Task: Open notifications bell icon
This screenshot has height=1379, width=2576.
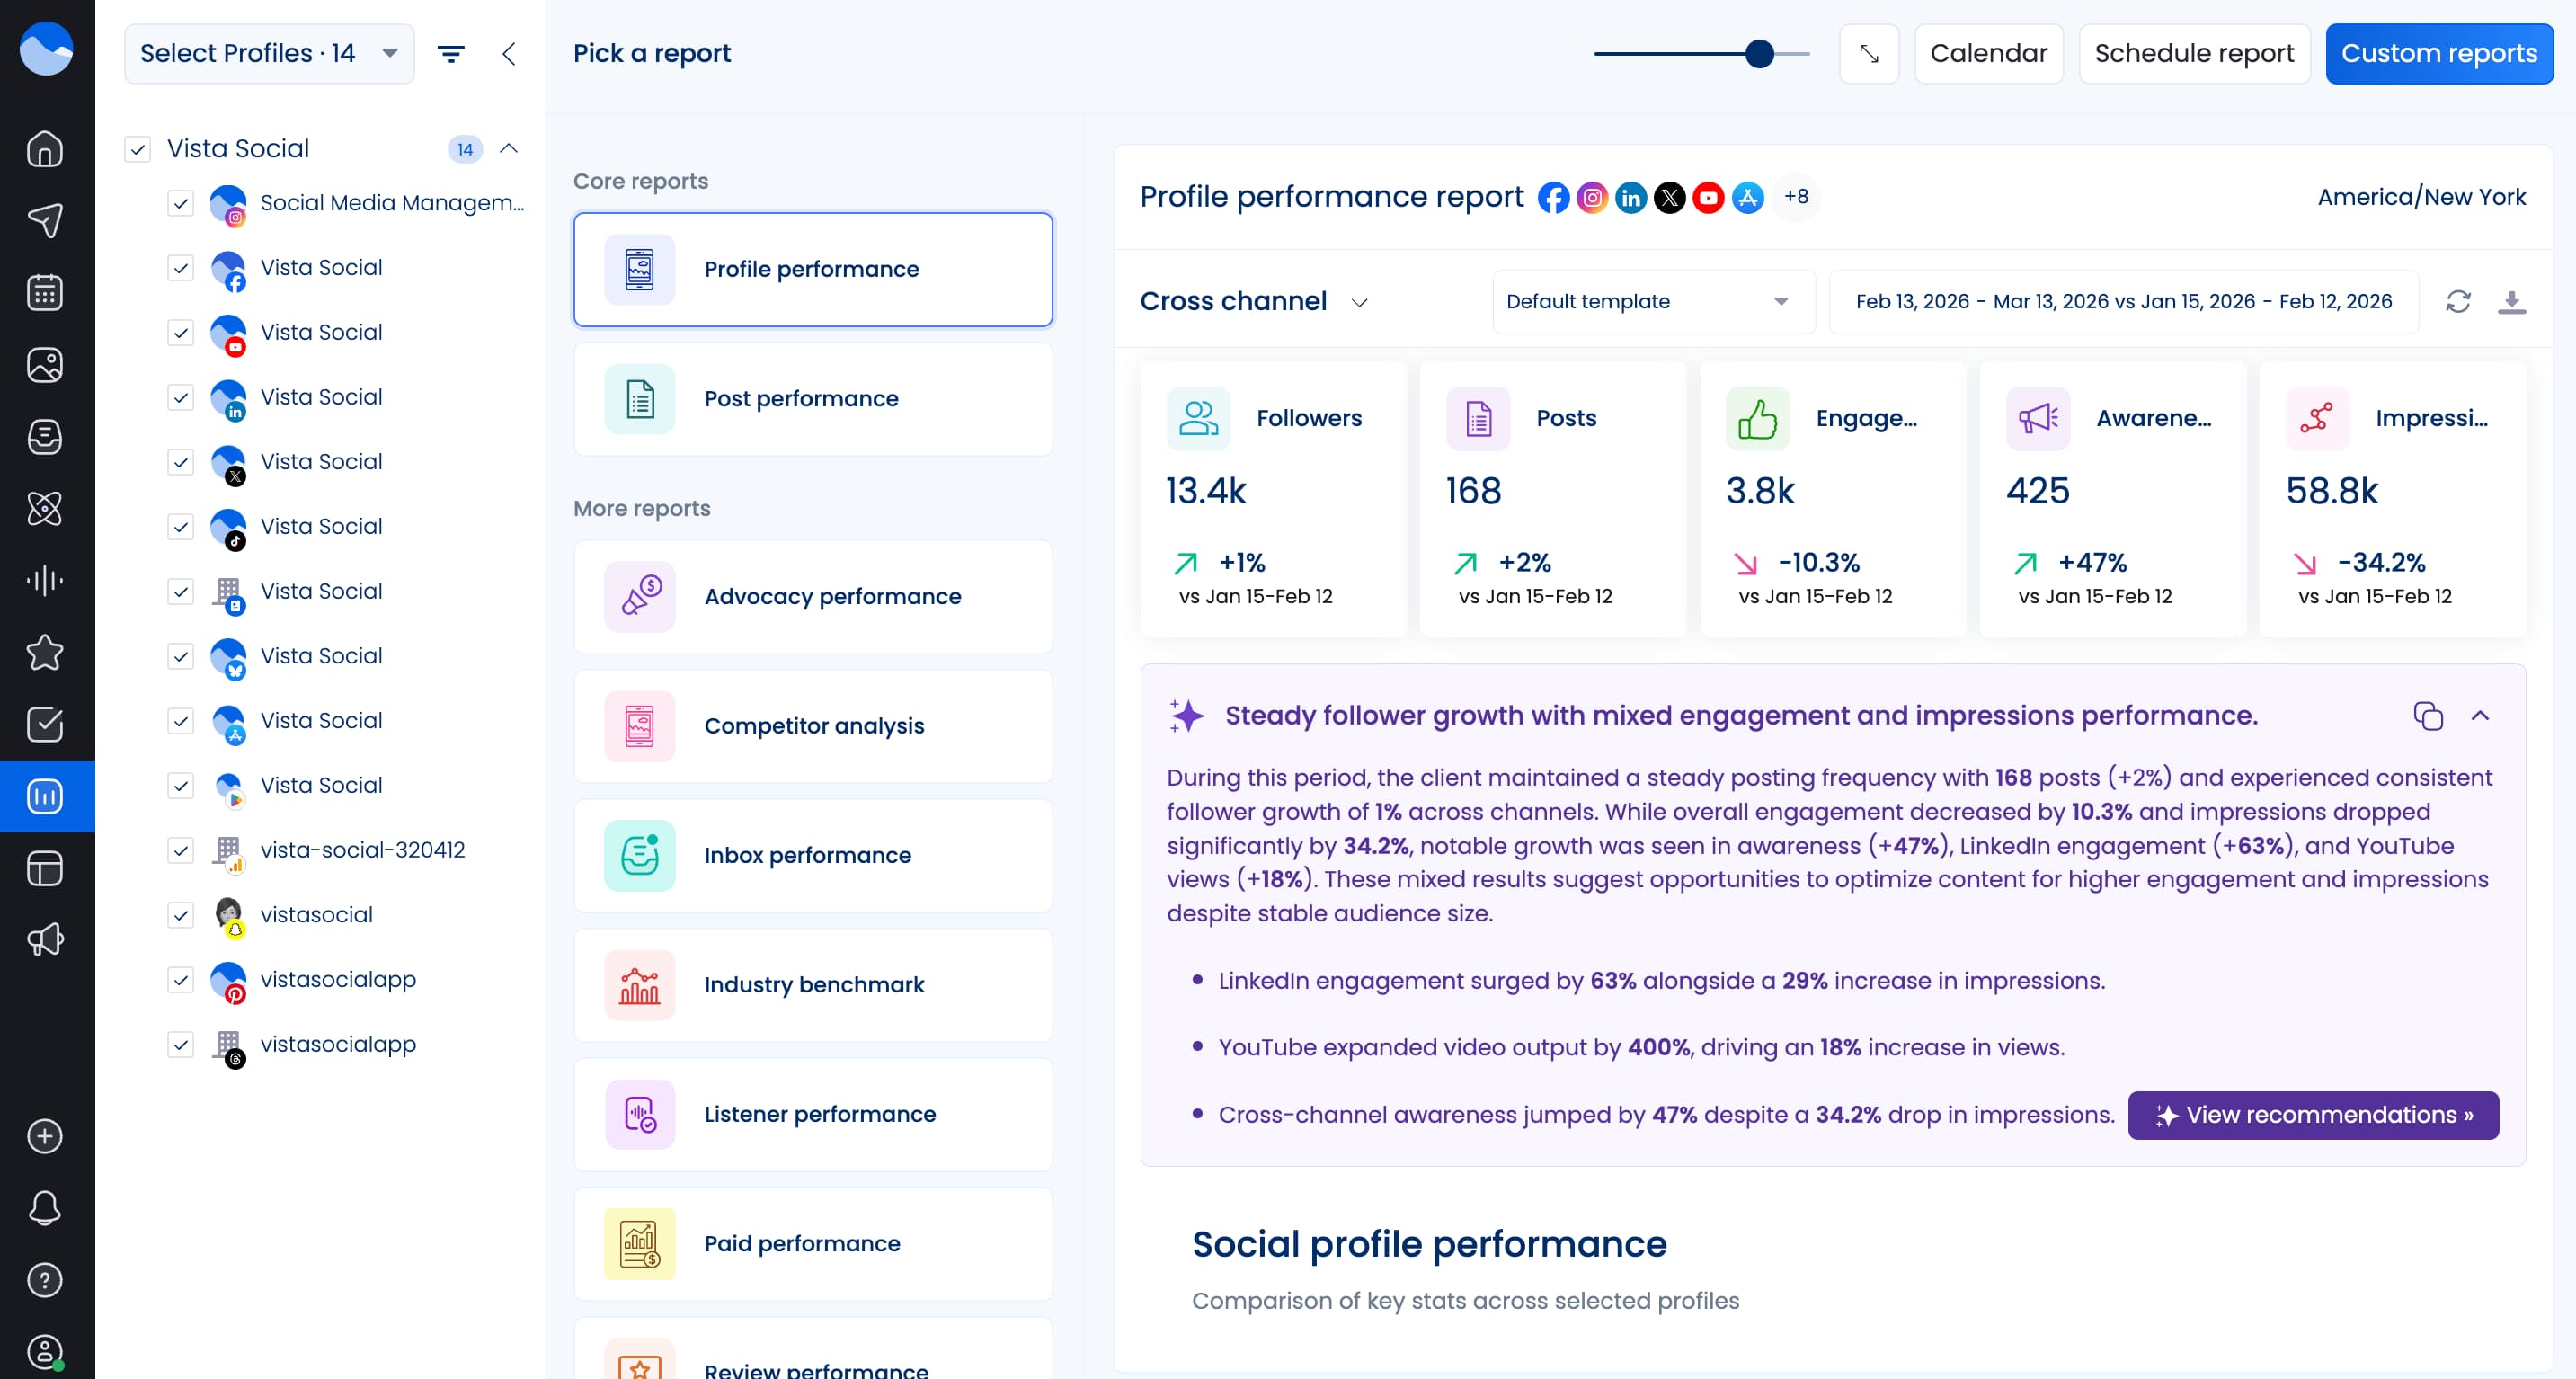Action: coord(45,1208)
